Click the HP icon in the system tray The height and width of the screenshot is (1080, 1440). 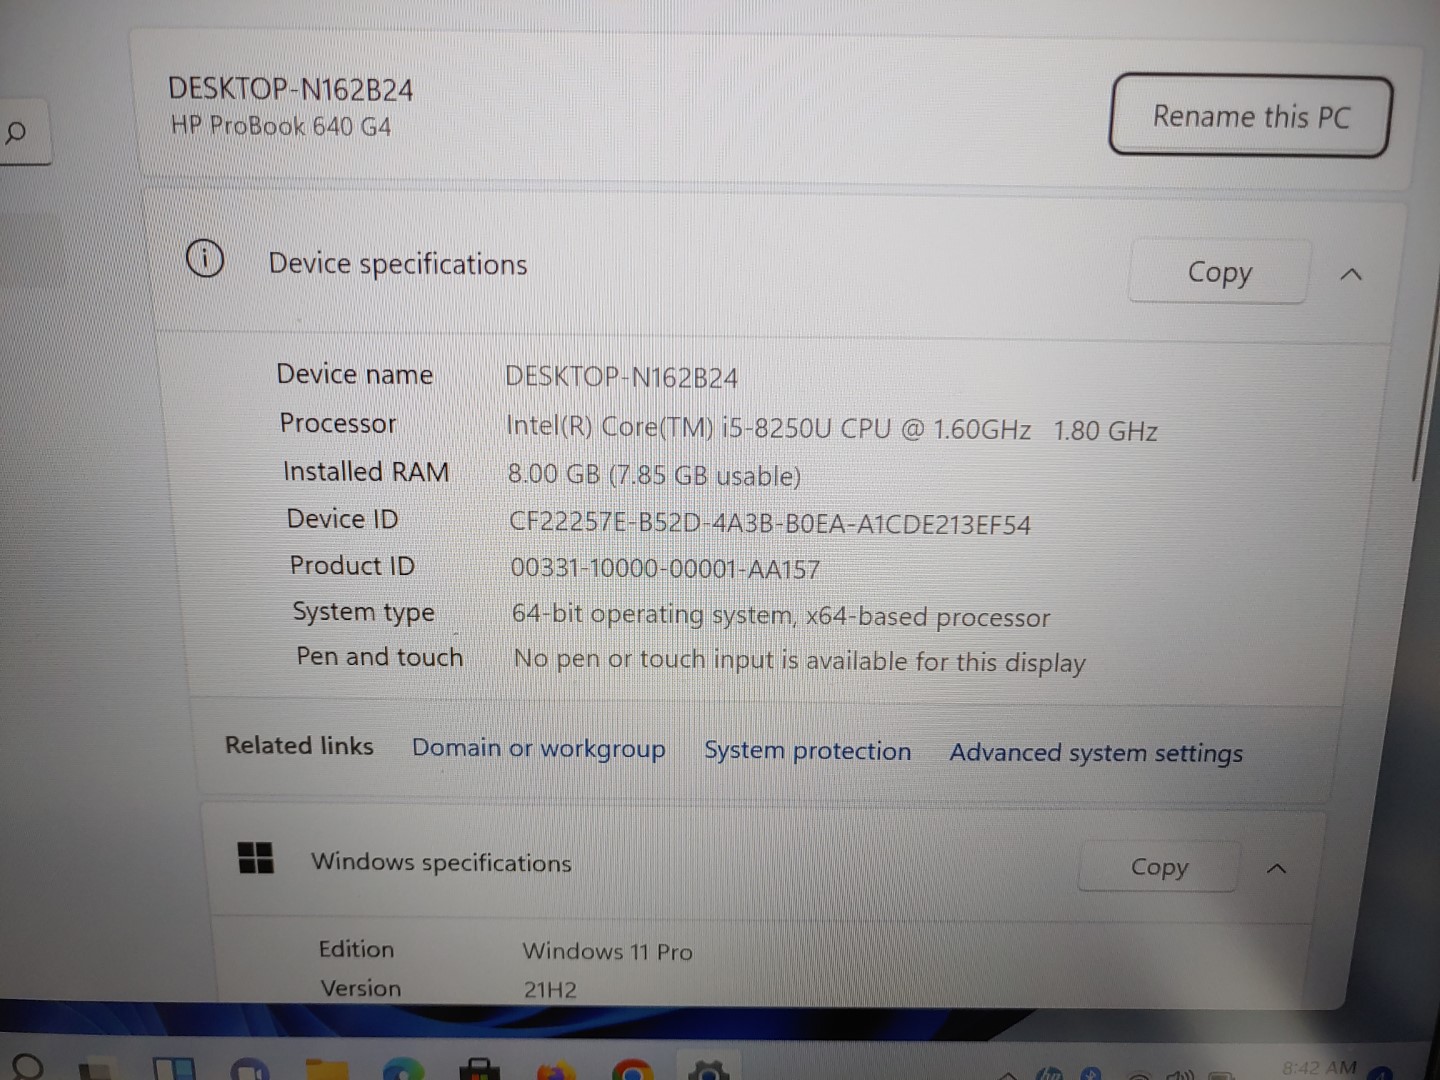click(x=1049, y=1073)
